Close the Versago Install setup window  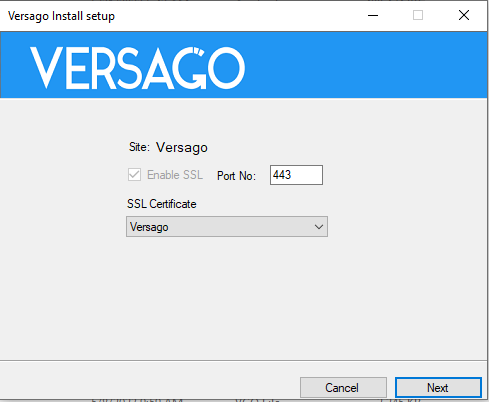(x=464, y=15)
